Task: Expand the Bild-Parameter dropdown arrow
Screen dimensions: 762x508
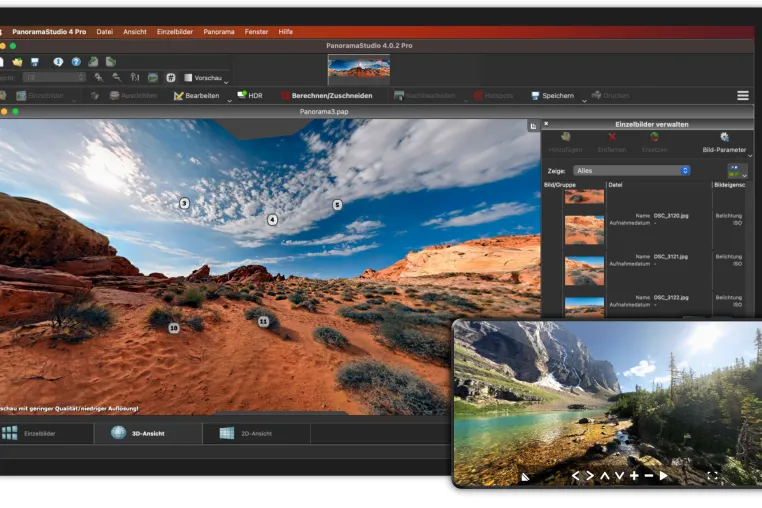Action: pyautogui.click(x=750, y=156)
